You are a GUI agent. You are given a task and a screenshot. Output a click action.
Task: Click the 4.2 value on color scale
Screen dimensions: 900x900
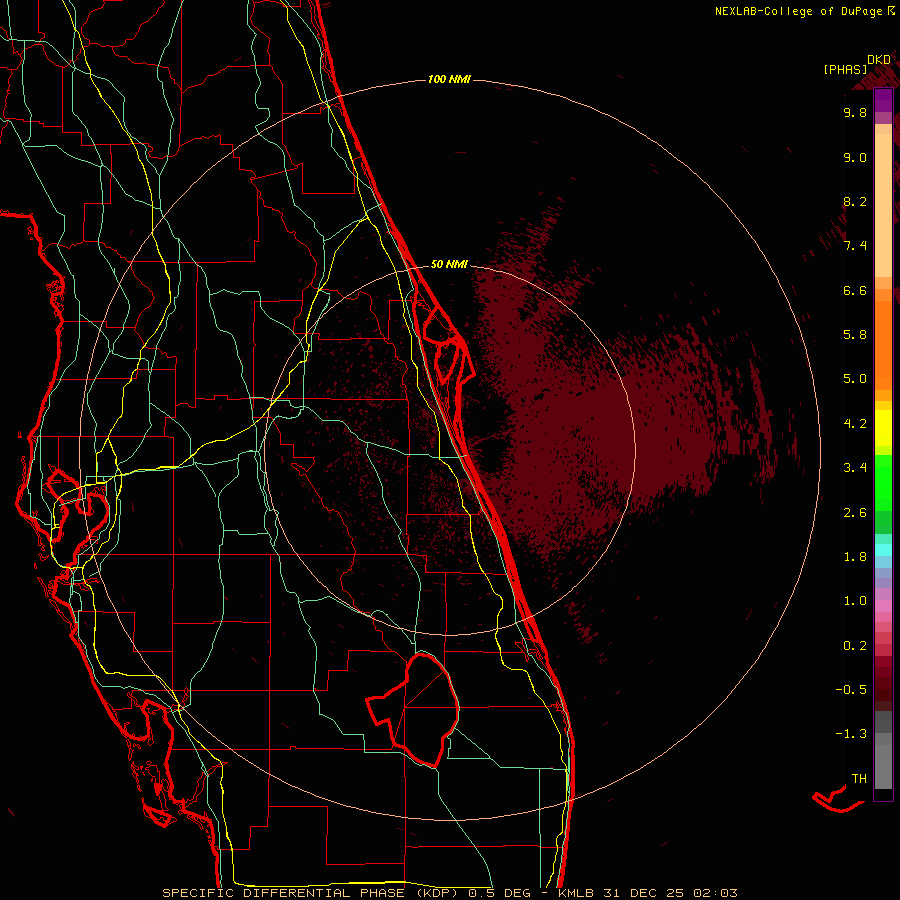pyautogui.click(x=855, y=424)
